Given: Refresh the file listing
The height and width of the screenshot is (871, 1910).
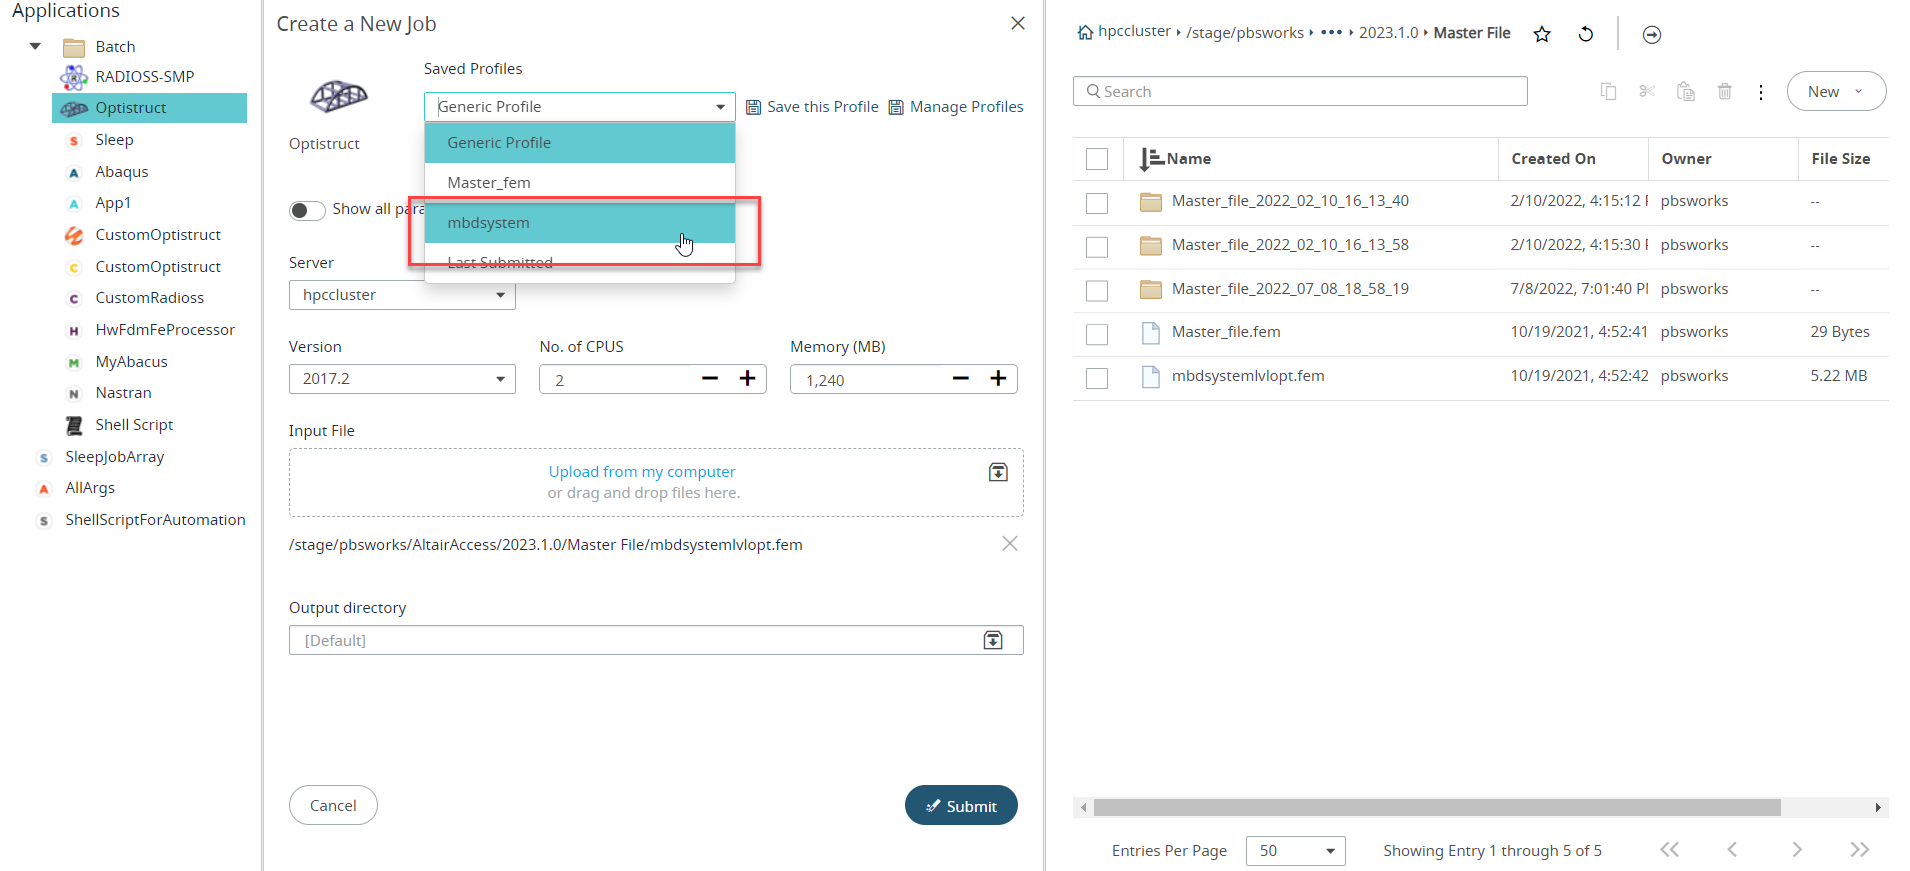Looking at the screenshot, I should tap(1586, 34).
